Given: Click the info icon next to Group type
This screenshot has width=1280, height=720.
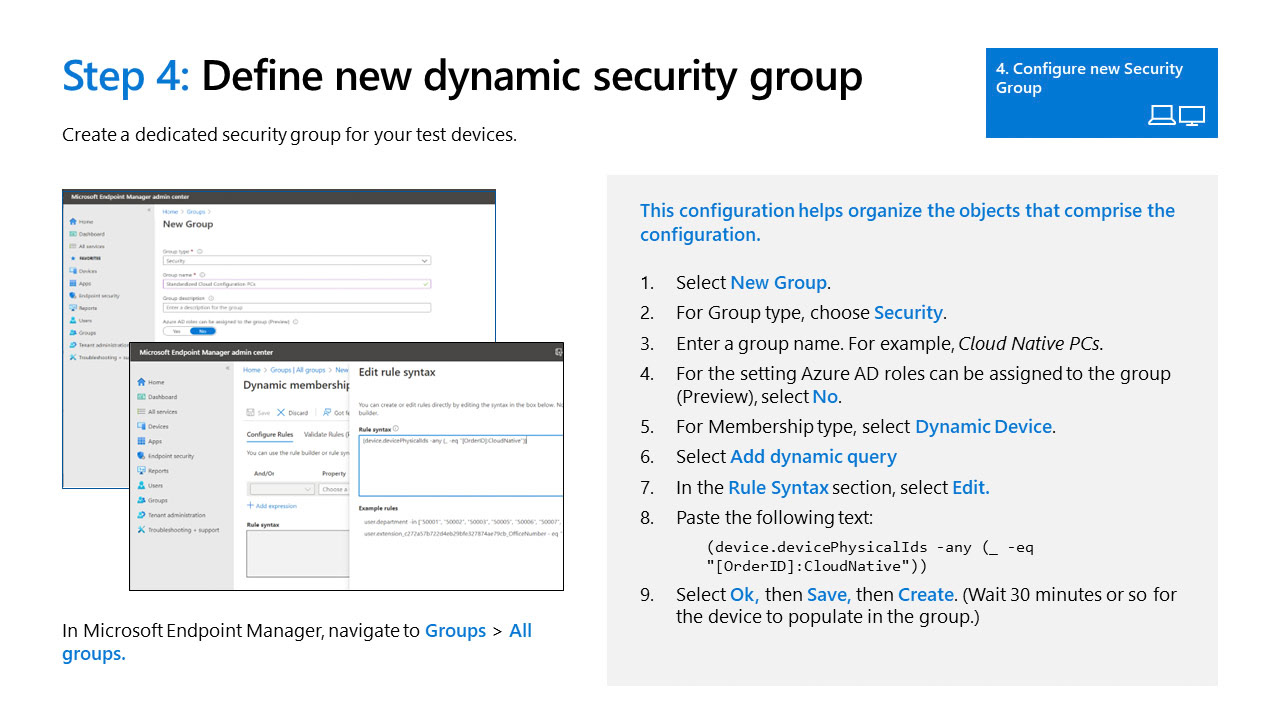Looking at the screenshot, I should [200, 251].
